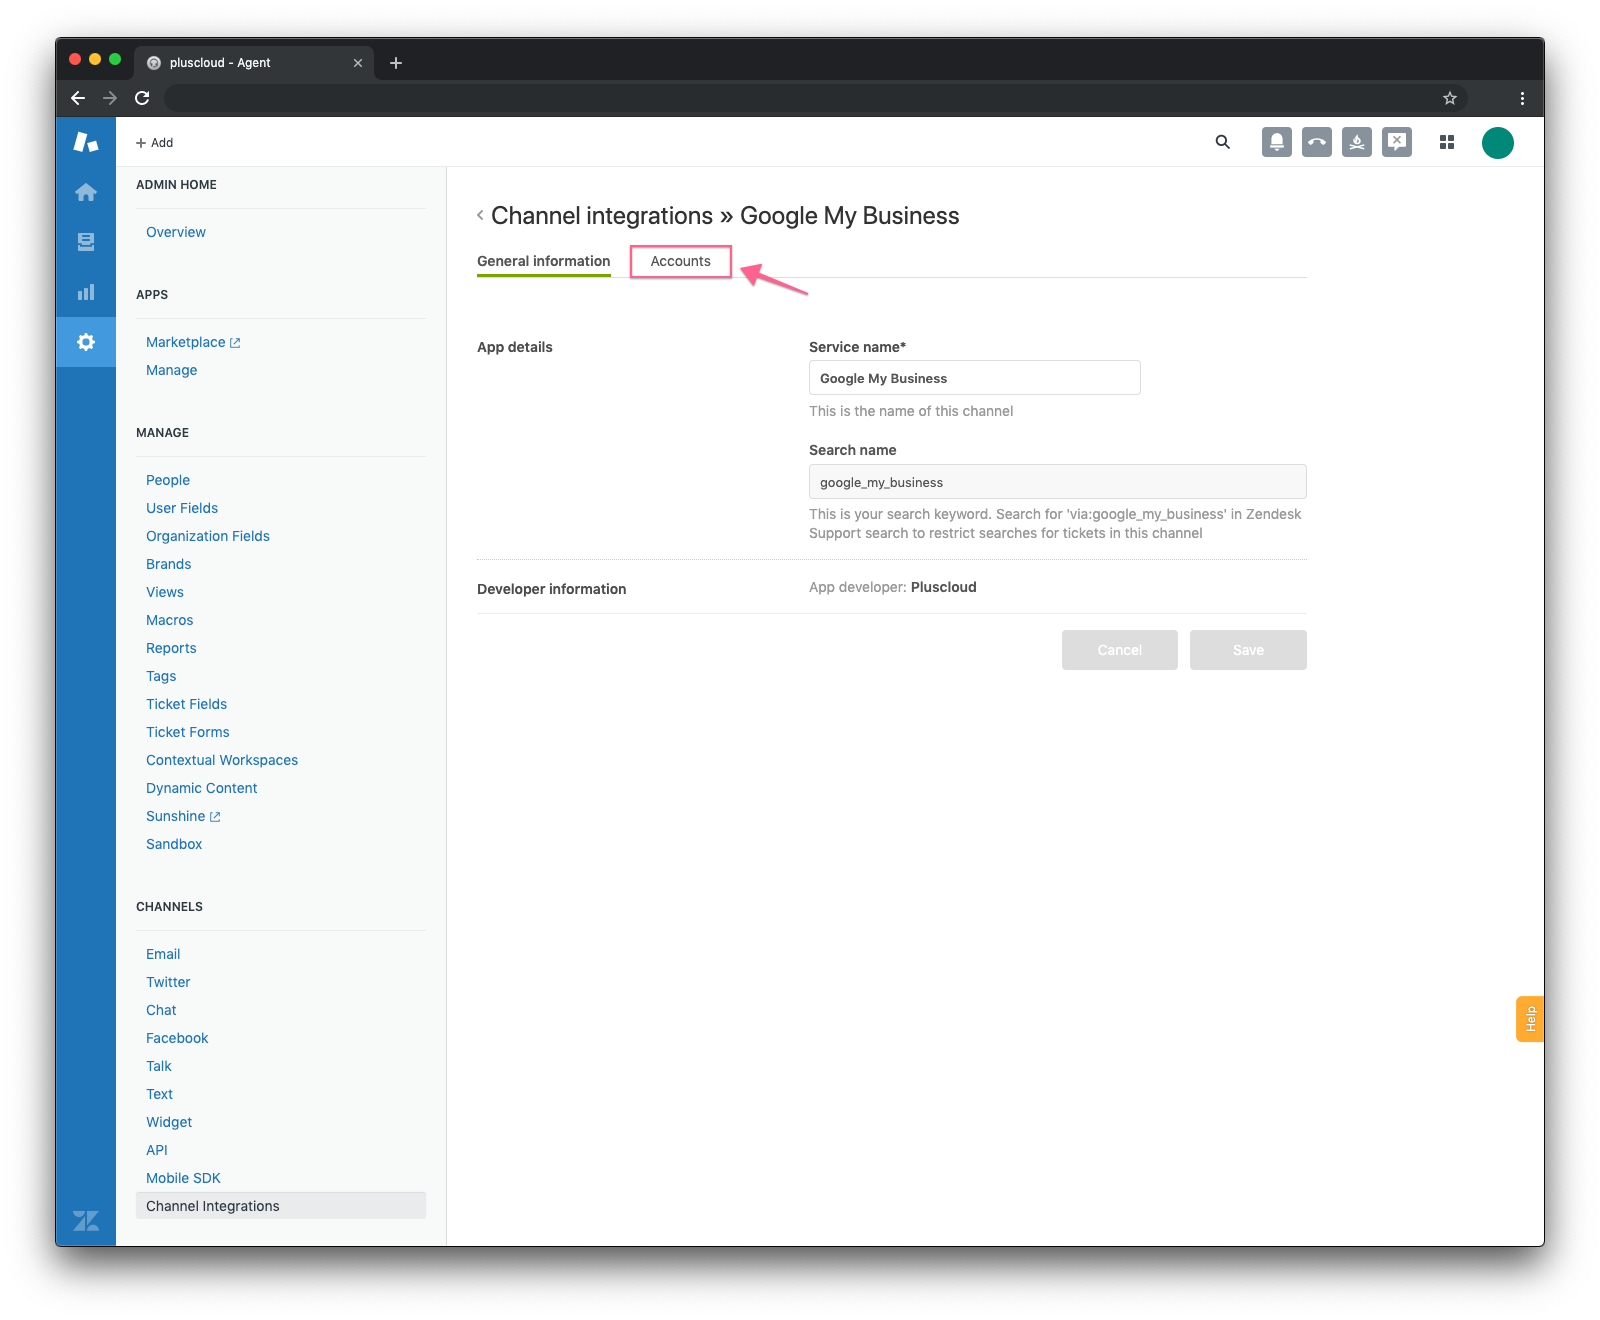Open the Sandbox link
The width and height of the screenshot is (1600, 1320).
174,844
